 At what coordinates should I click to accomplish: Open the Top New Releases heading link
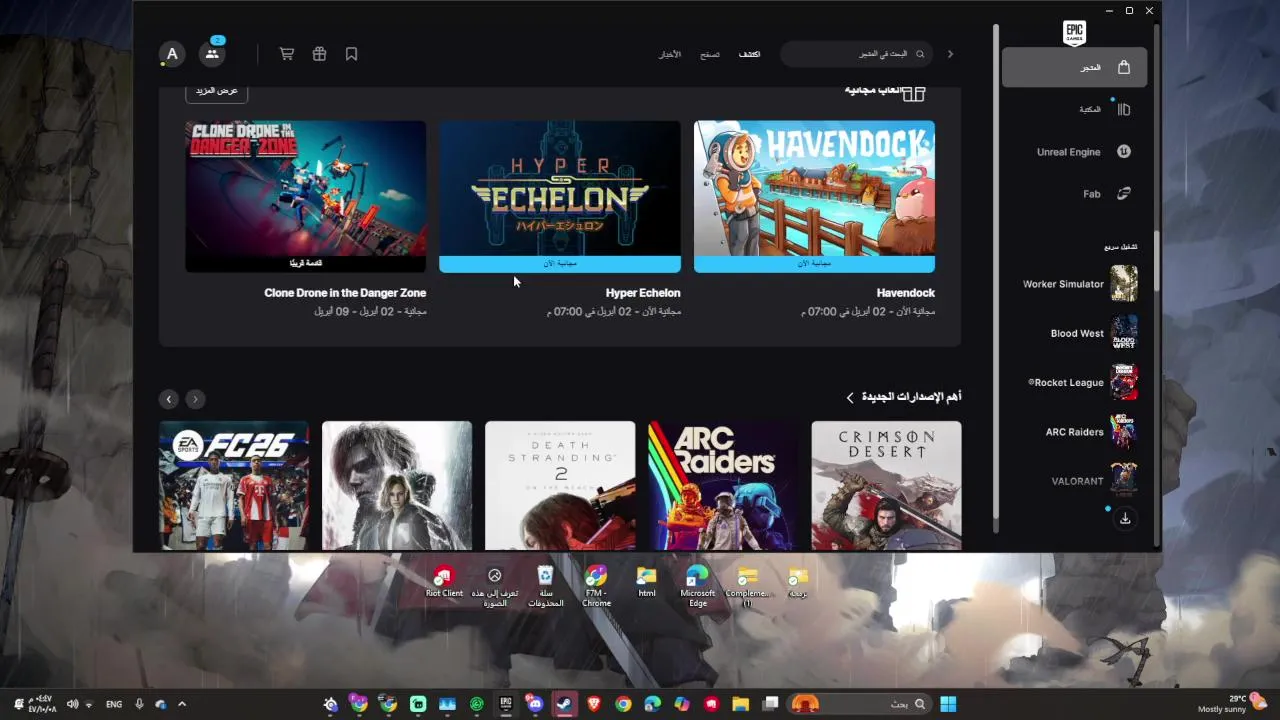click(903, 397)
